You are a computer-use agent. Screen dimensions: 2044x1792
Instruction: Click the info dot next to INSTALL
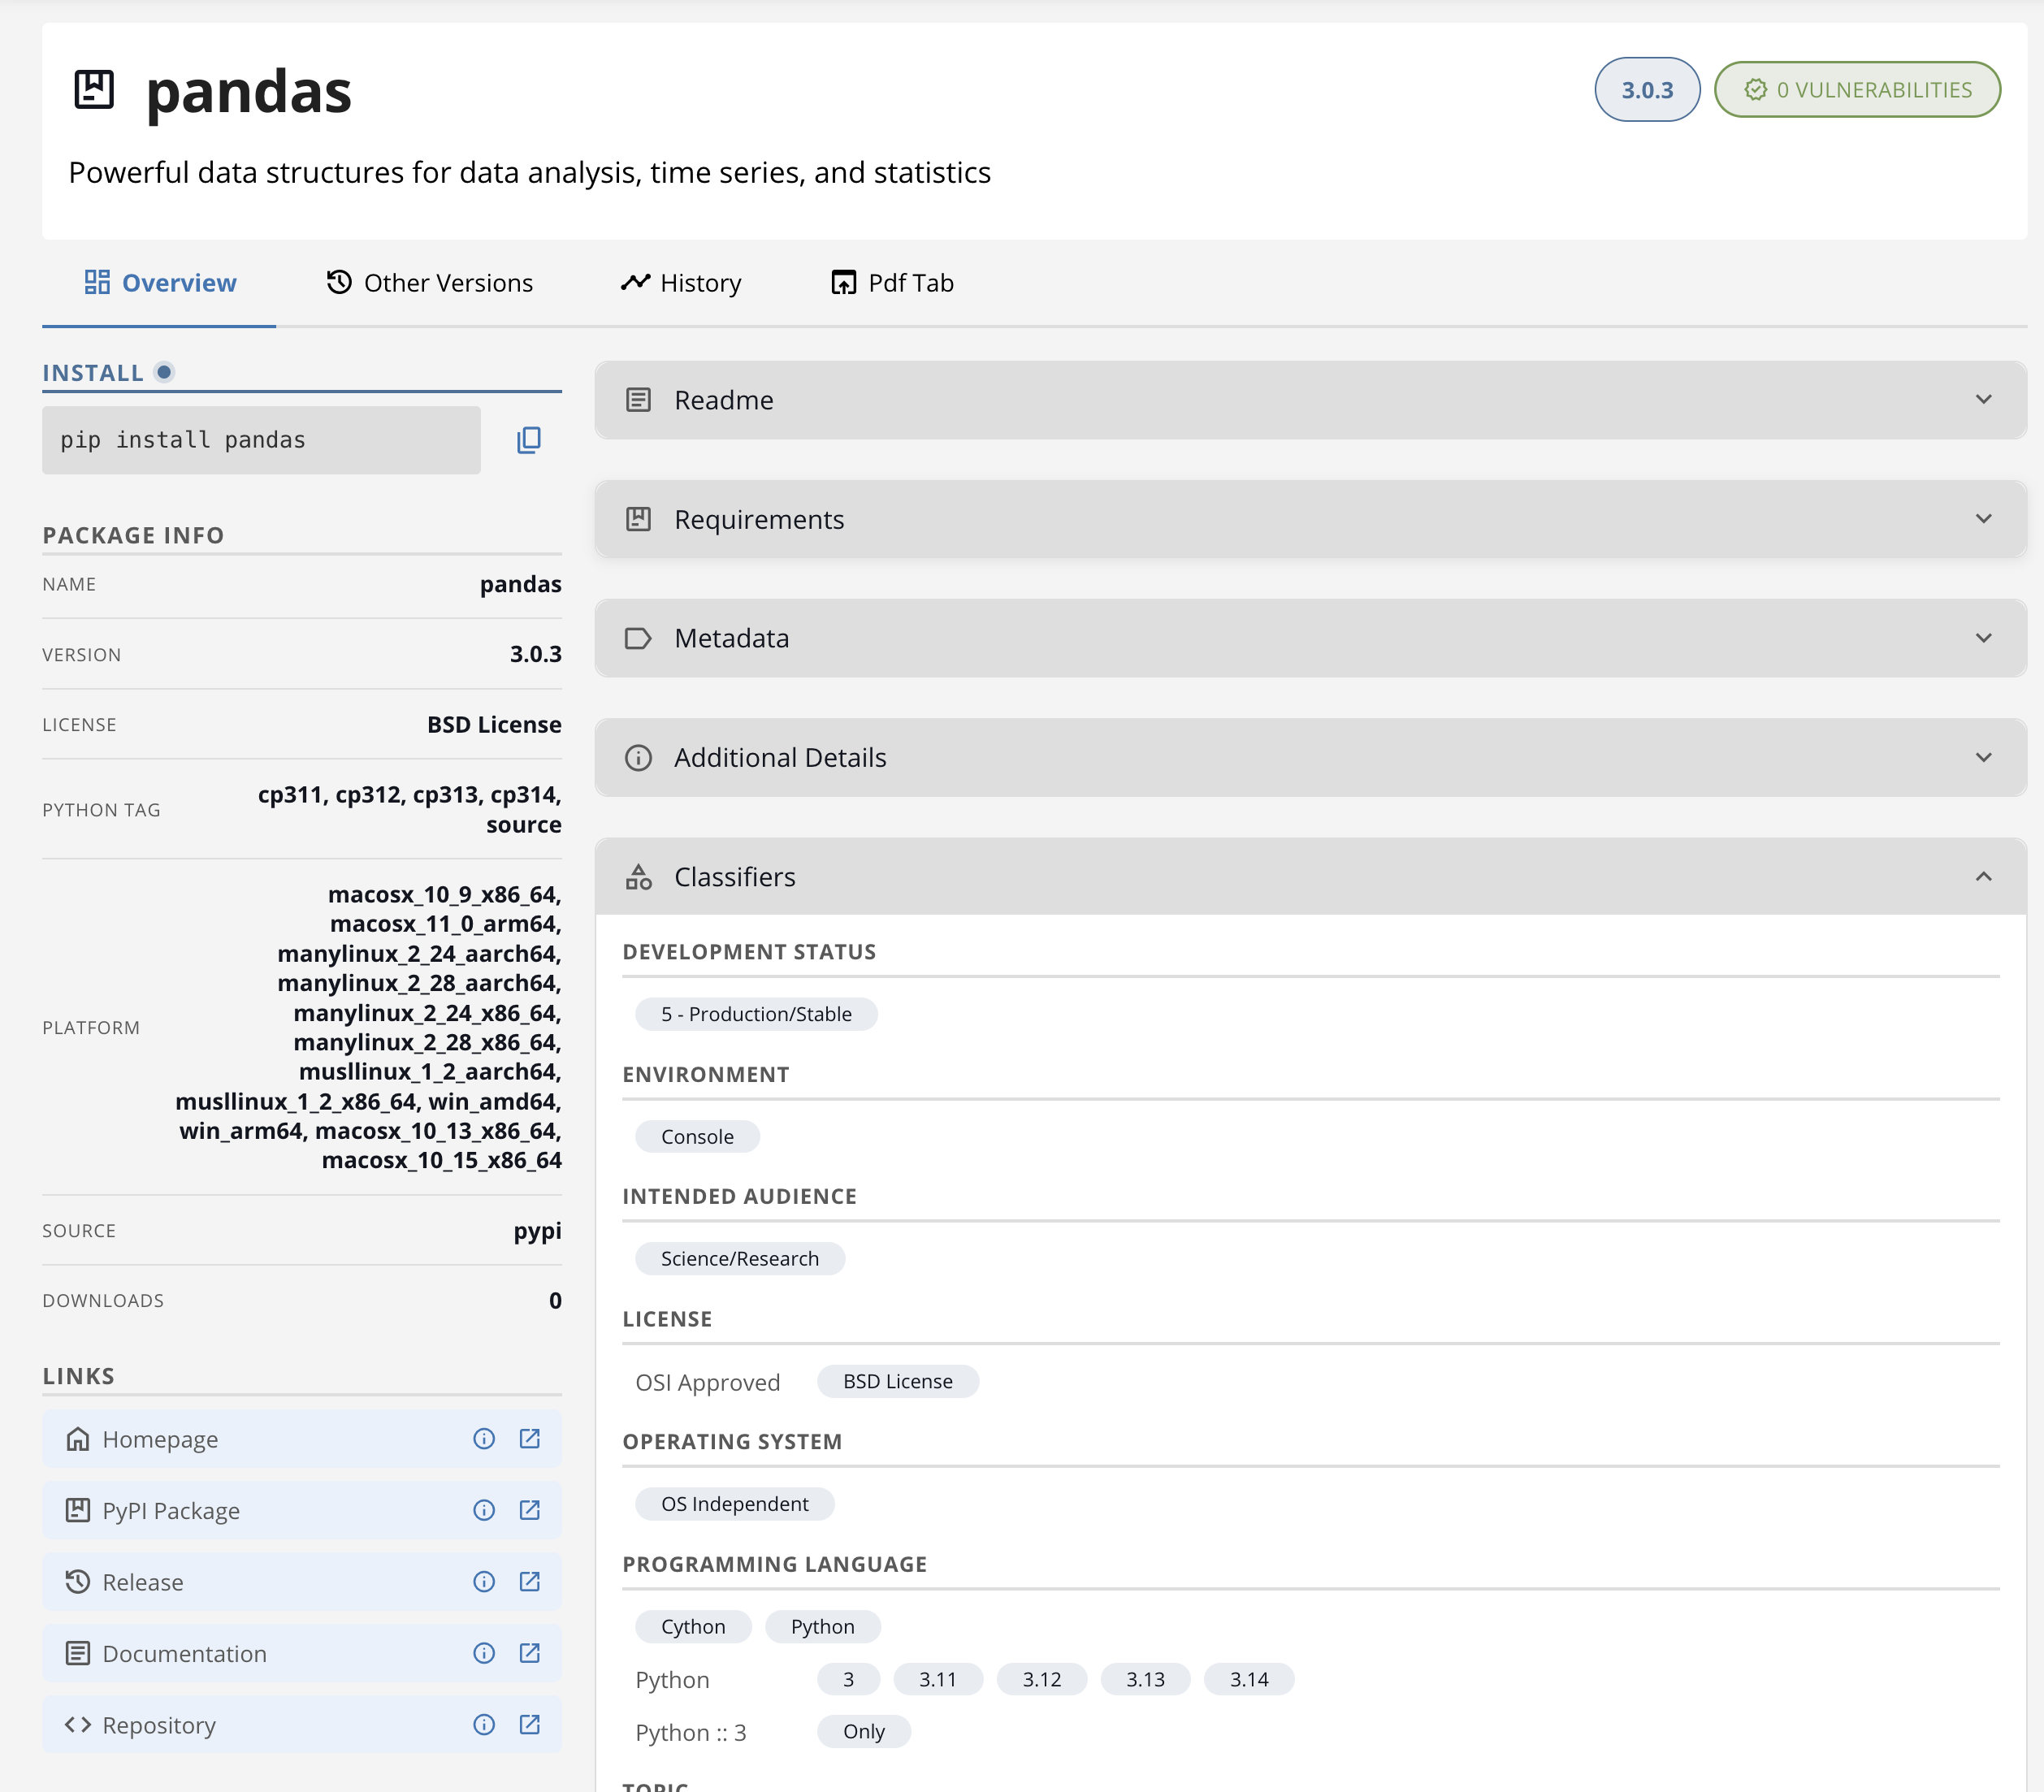click(165, 372)
